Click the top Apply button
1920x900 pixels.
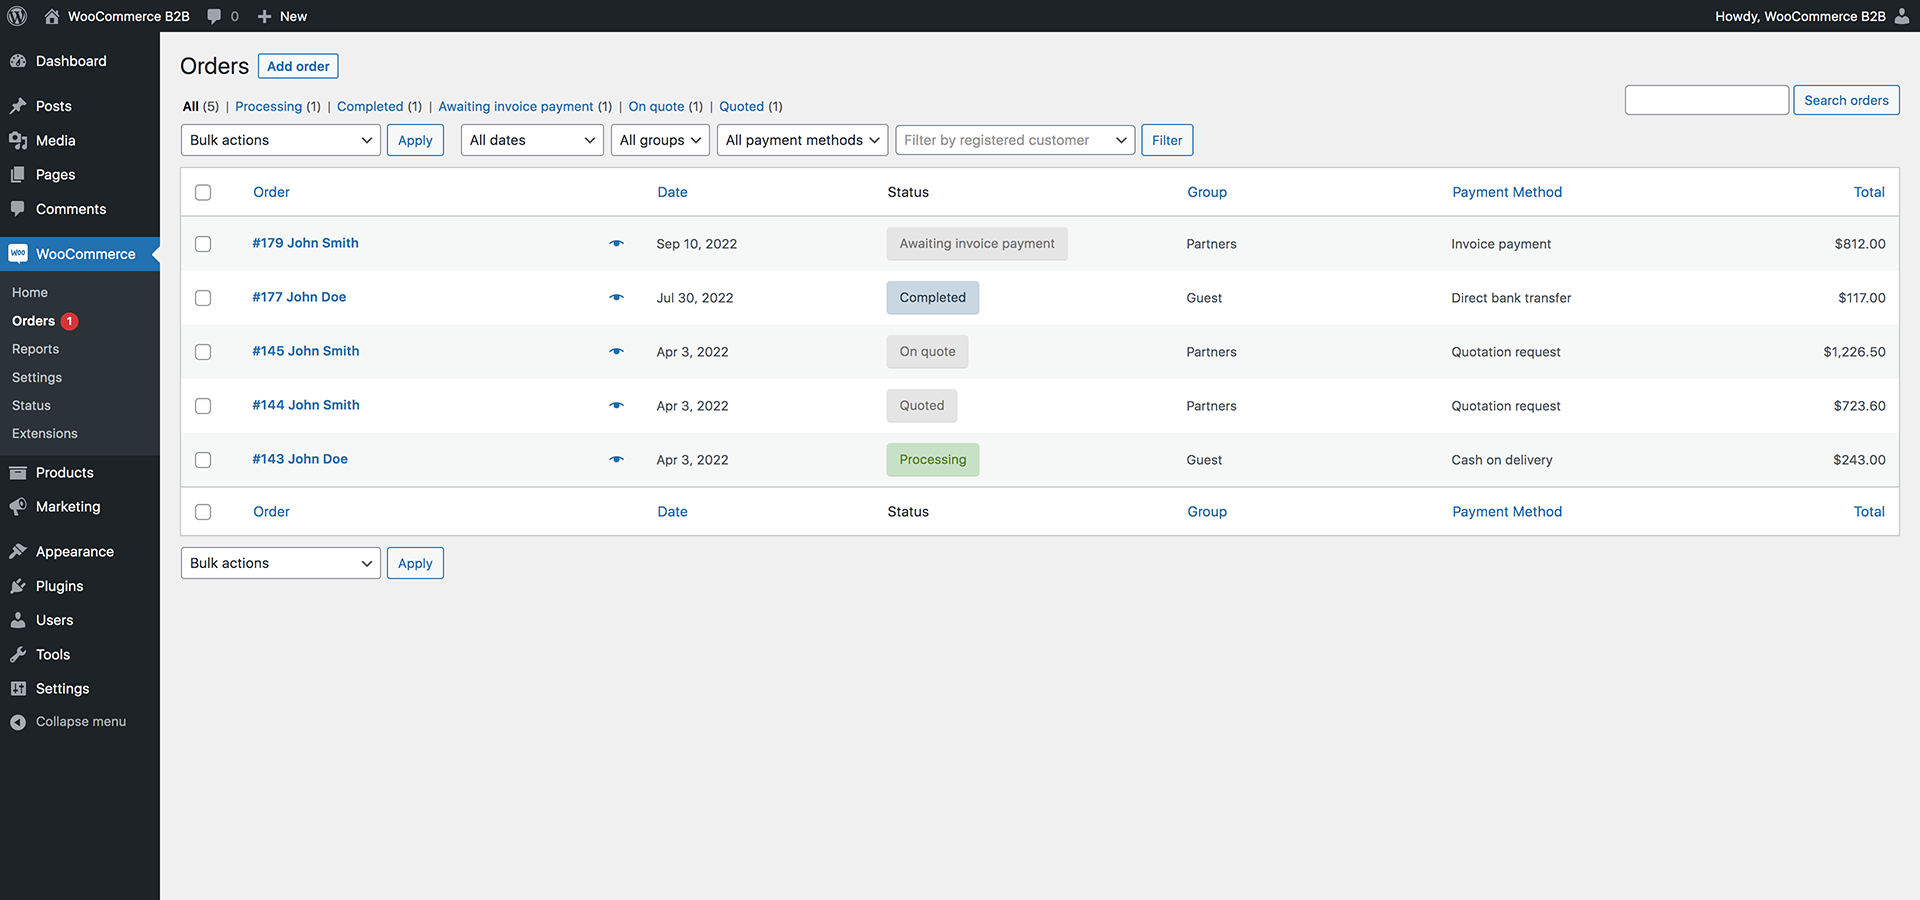coord(415,140)
